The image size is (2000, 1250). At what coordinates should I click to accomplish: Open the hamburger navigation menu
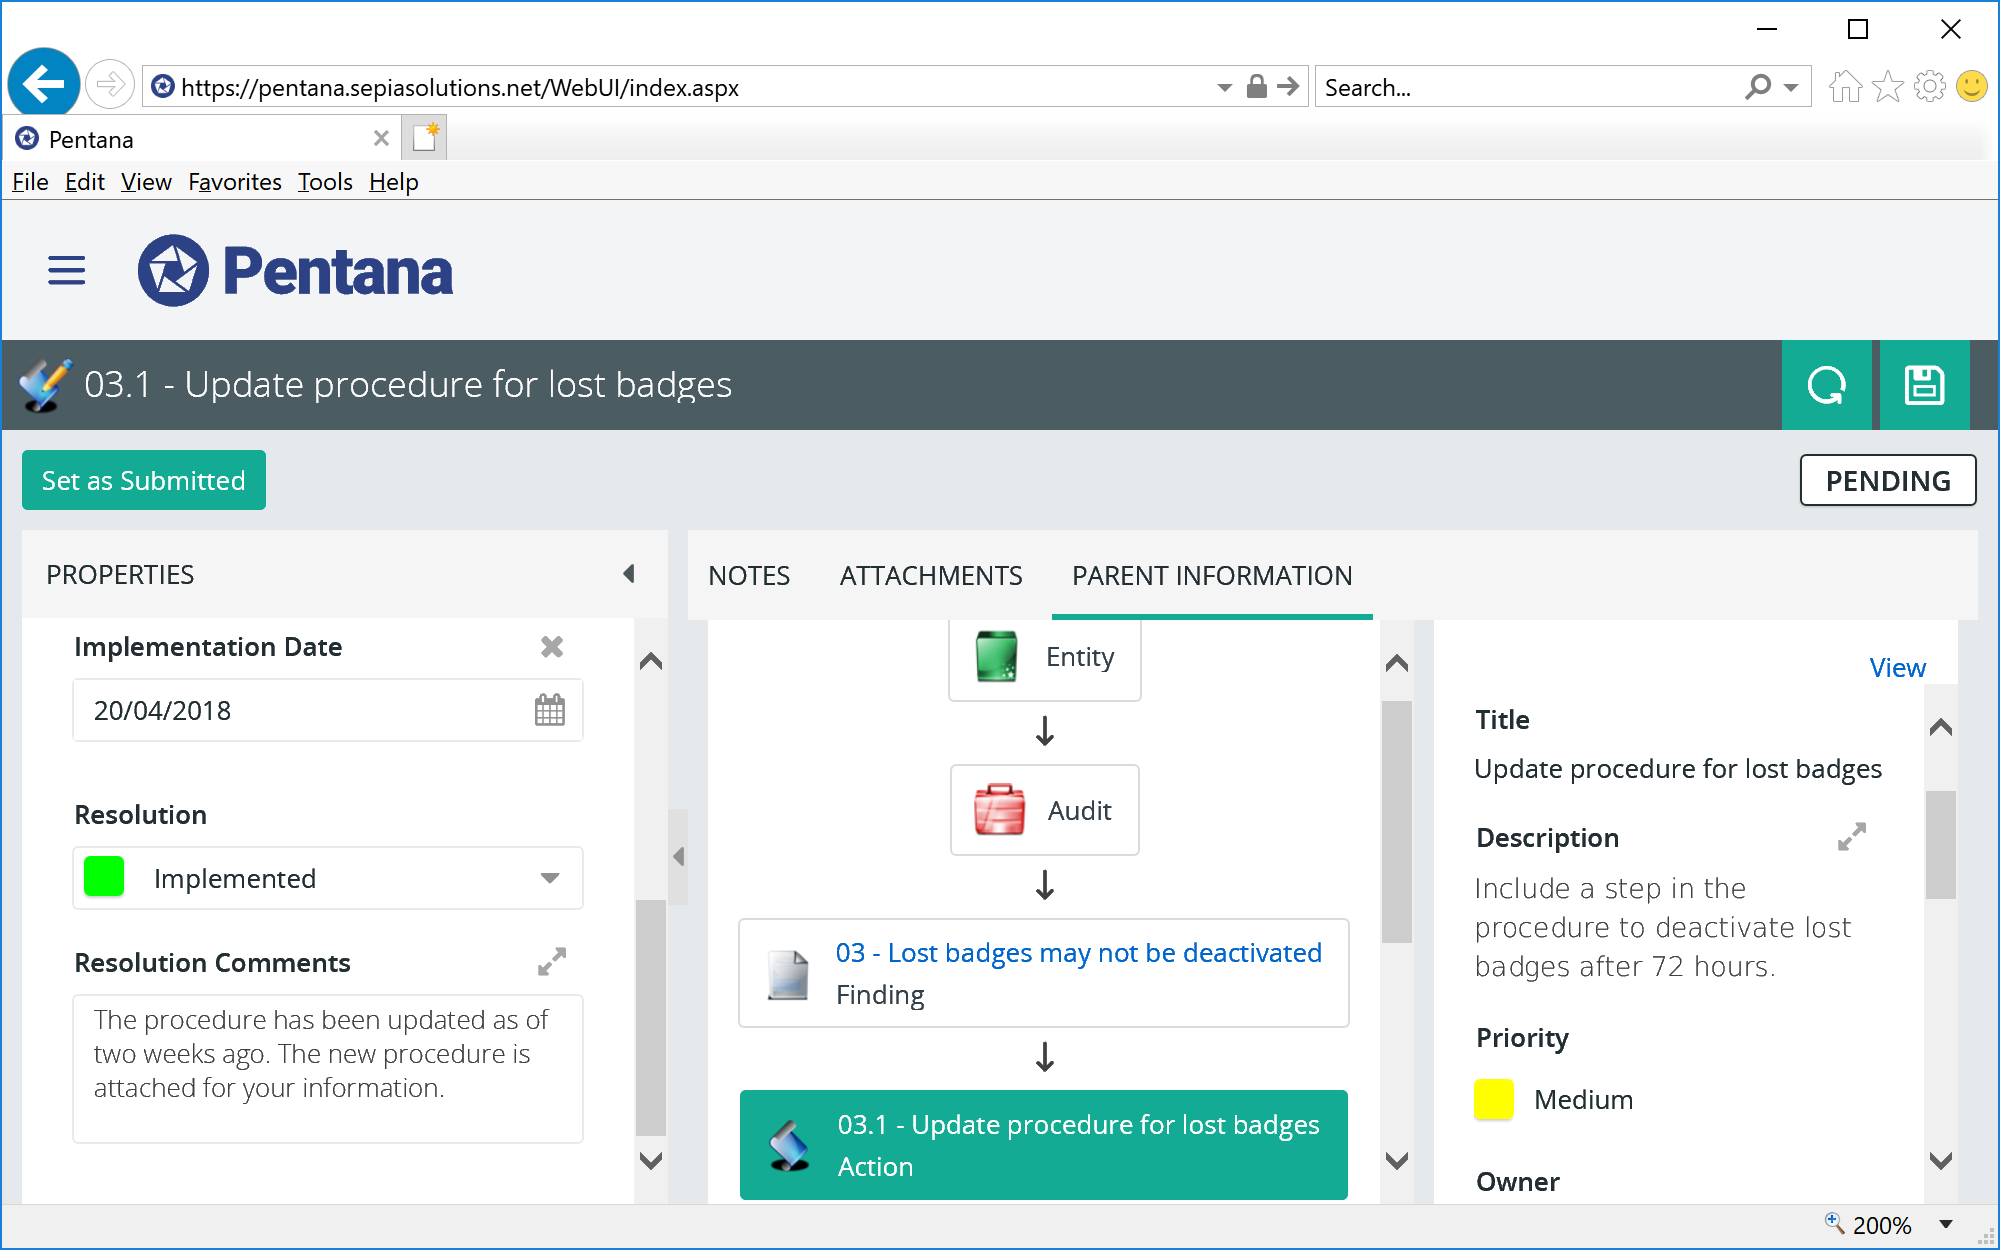(x=65, y=270)
